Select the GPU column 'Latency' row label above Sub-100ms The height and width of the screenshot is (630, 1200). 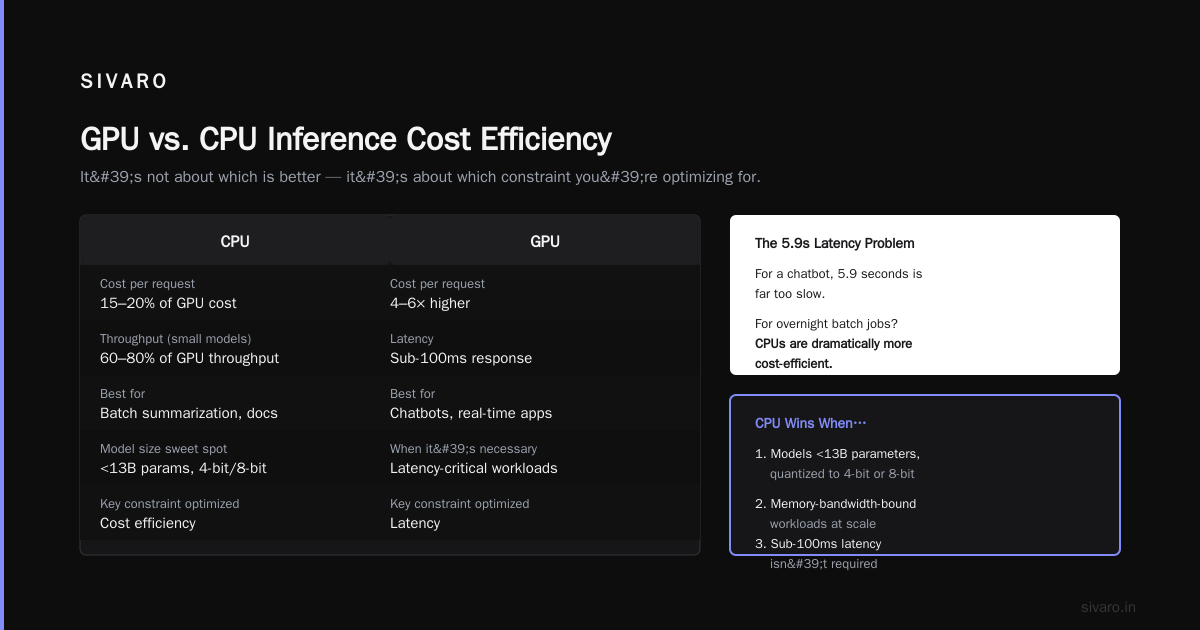click(x=412, y=339)
